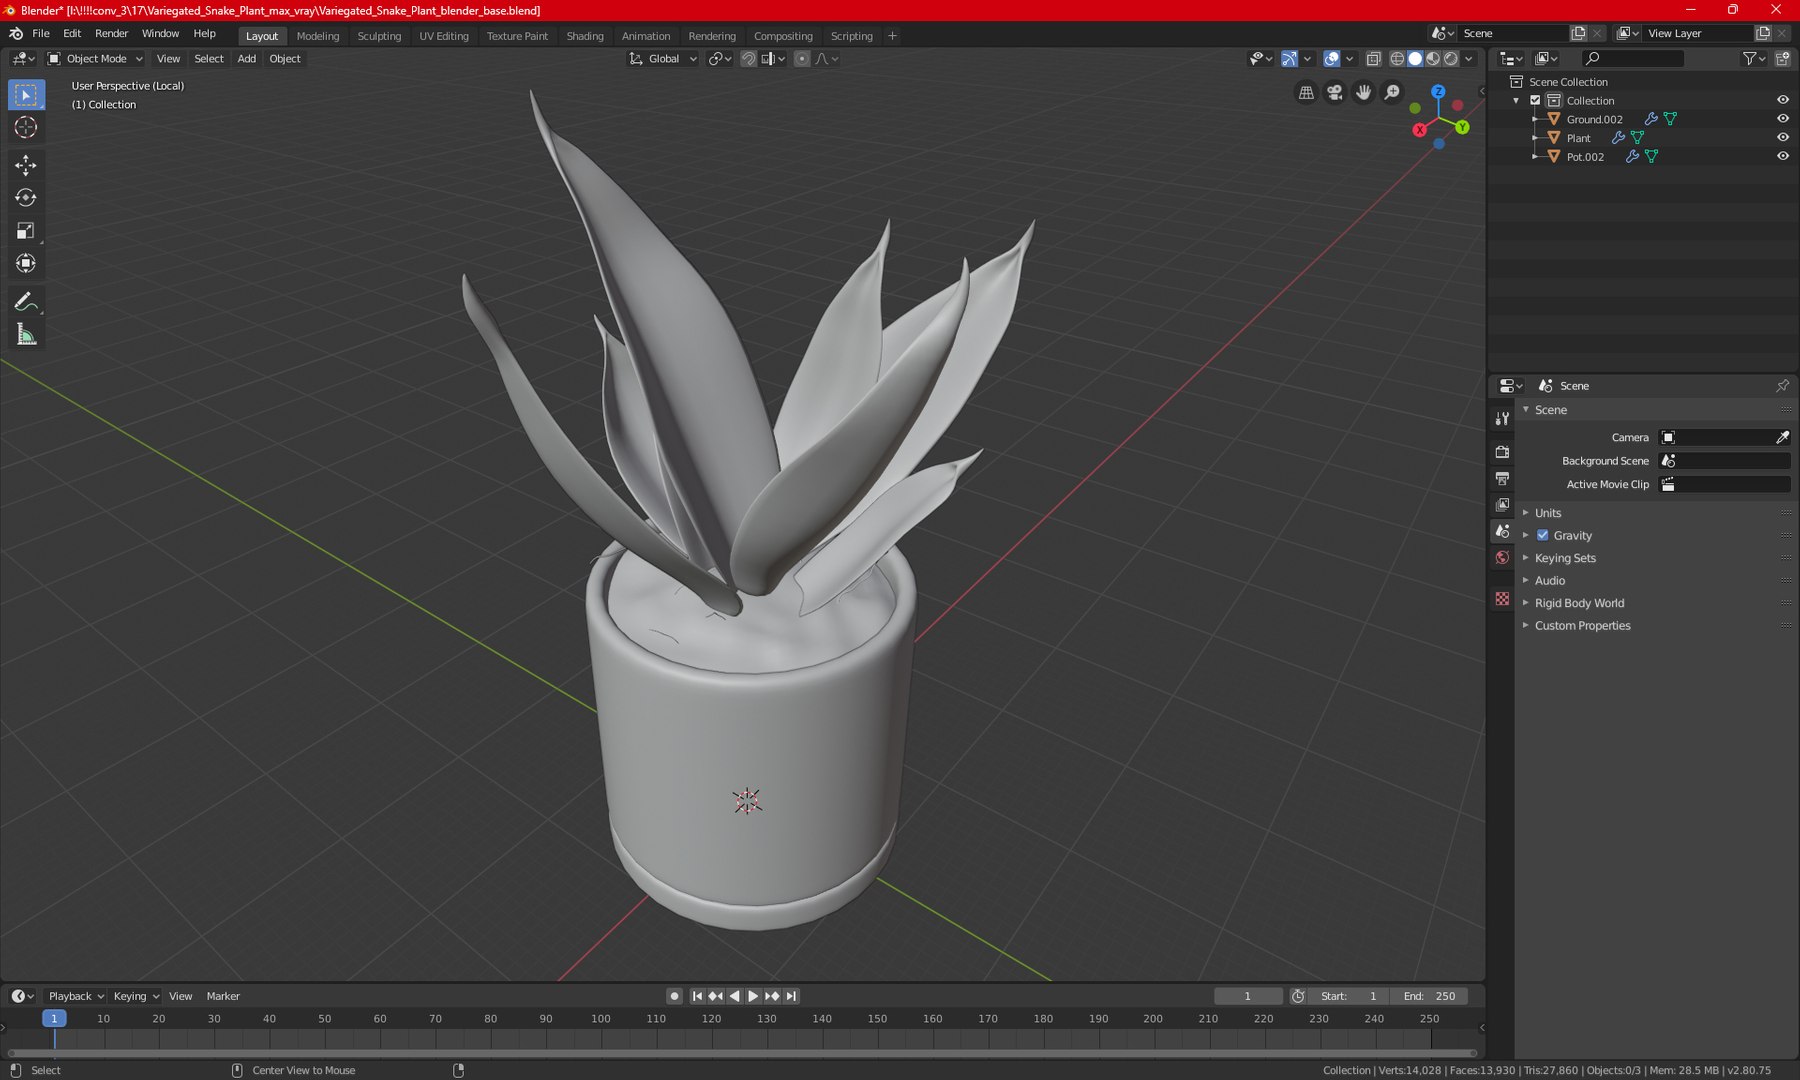Viewport: 1800px width, 1080px height.
Task: Open the pivot point dropdown
Action: coord(720,59)
